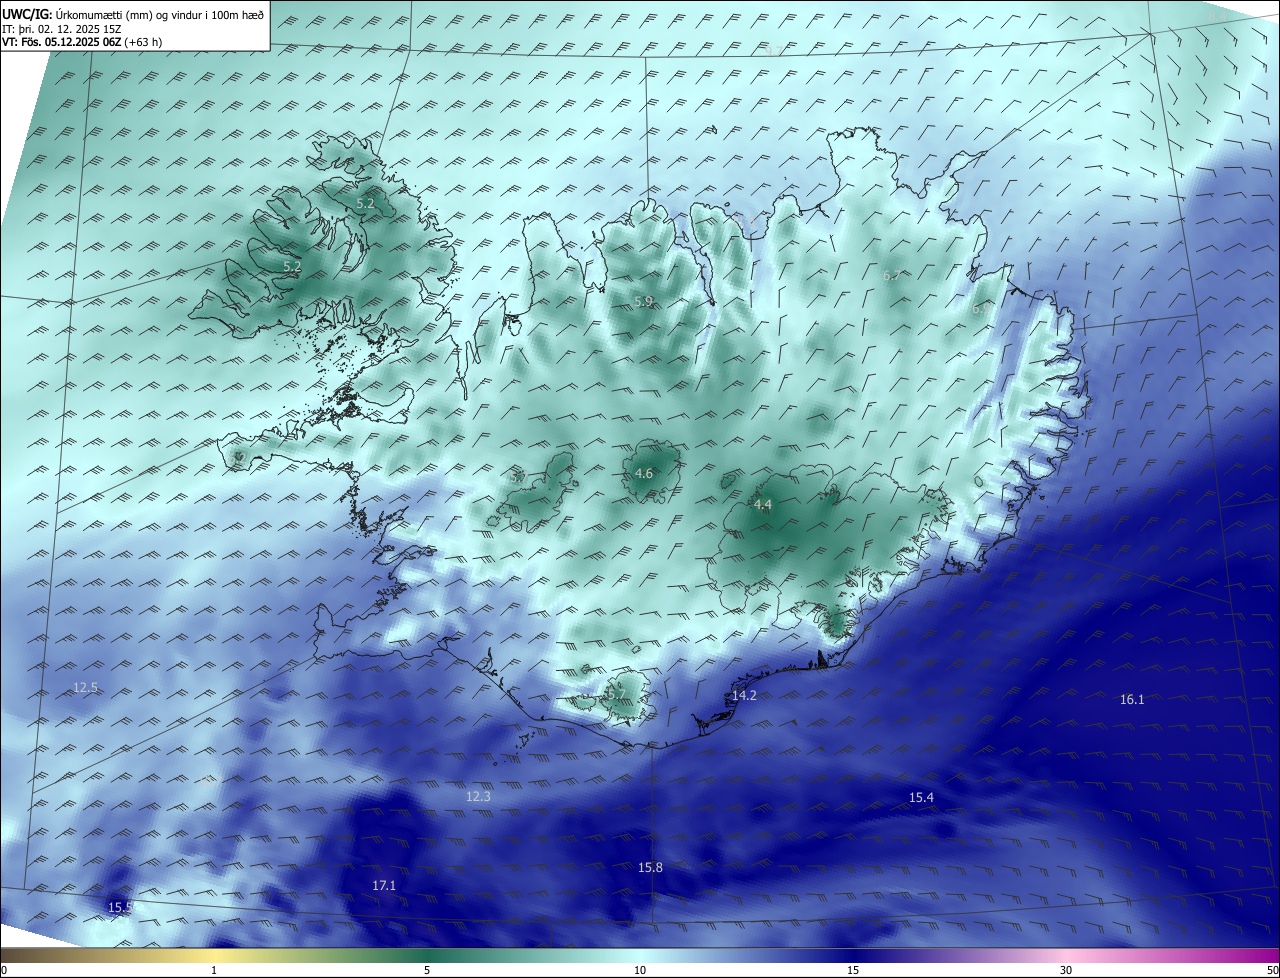Click the colorbar tick label 30
The image size is (1280, 978).
pos(1066,970)
